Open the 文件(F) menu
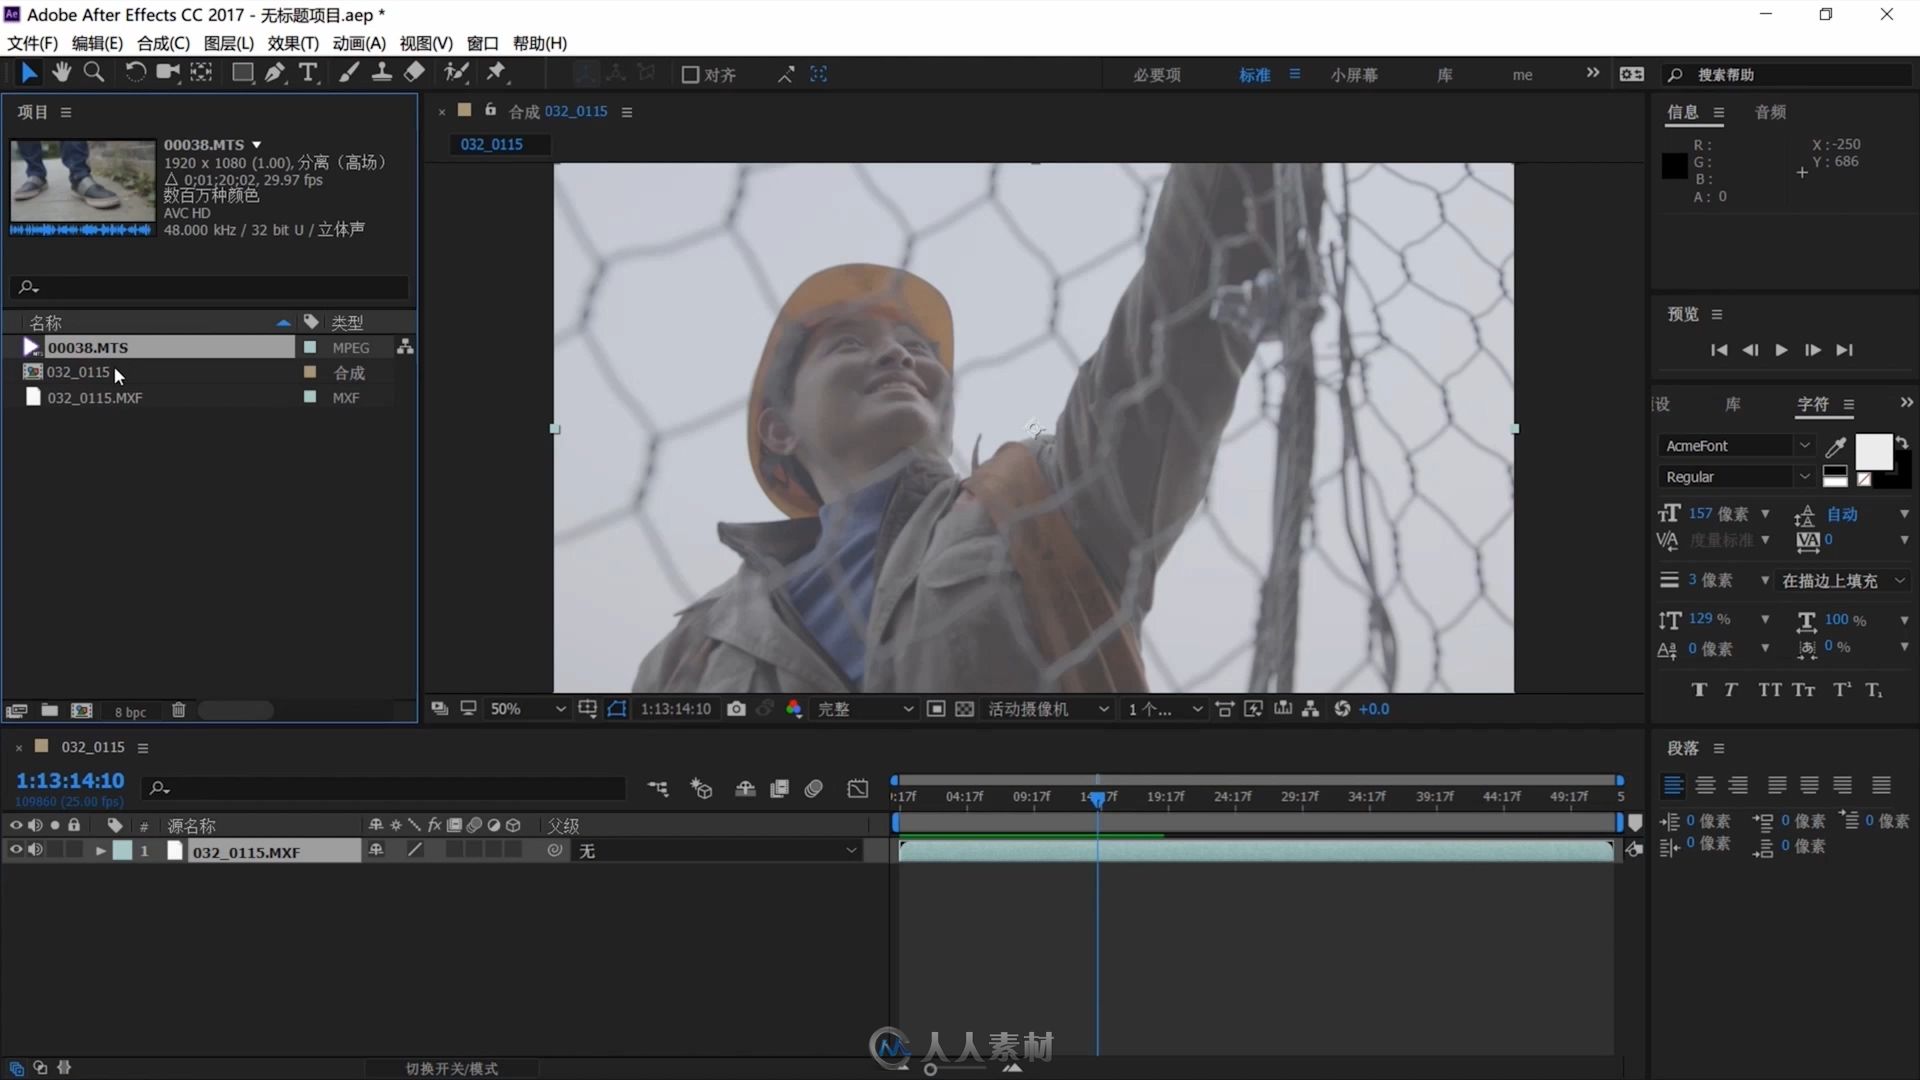The image size is (1920, 1080). coord(32,43)
